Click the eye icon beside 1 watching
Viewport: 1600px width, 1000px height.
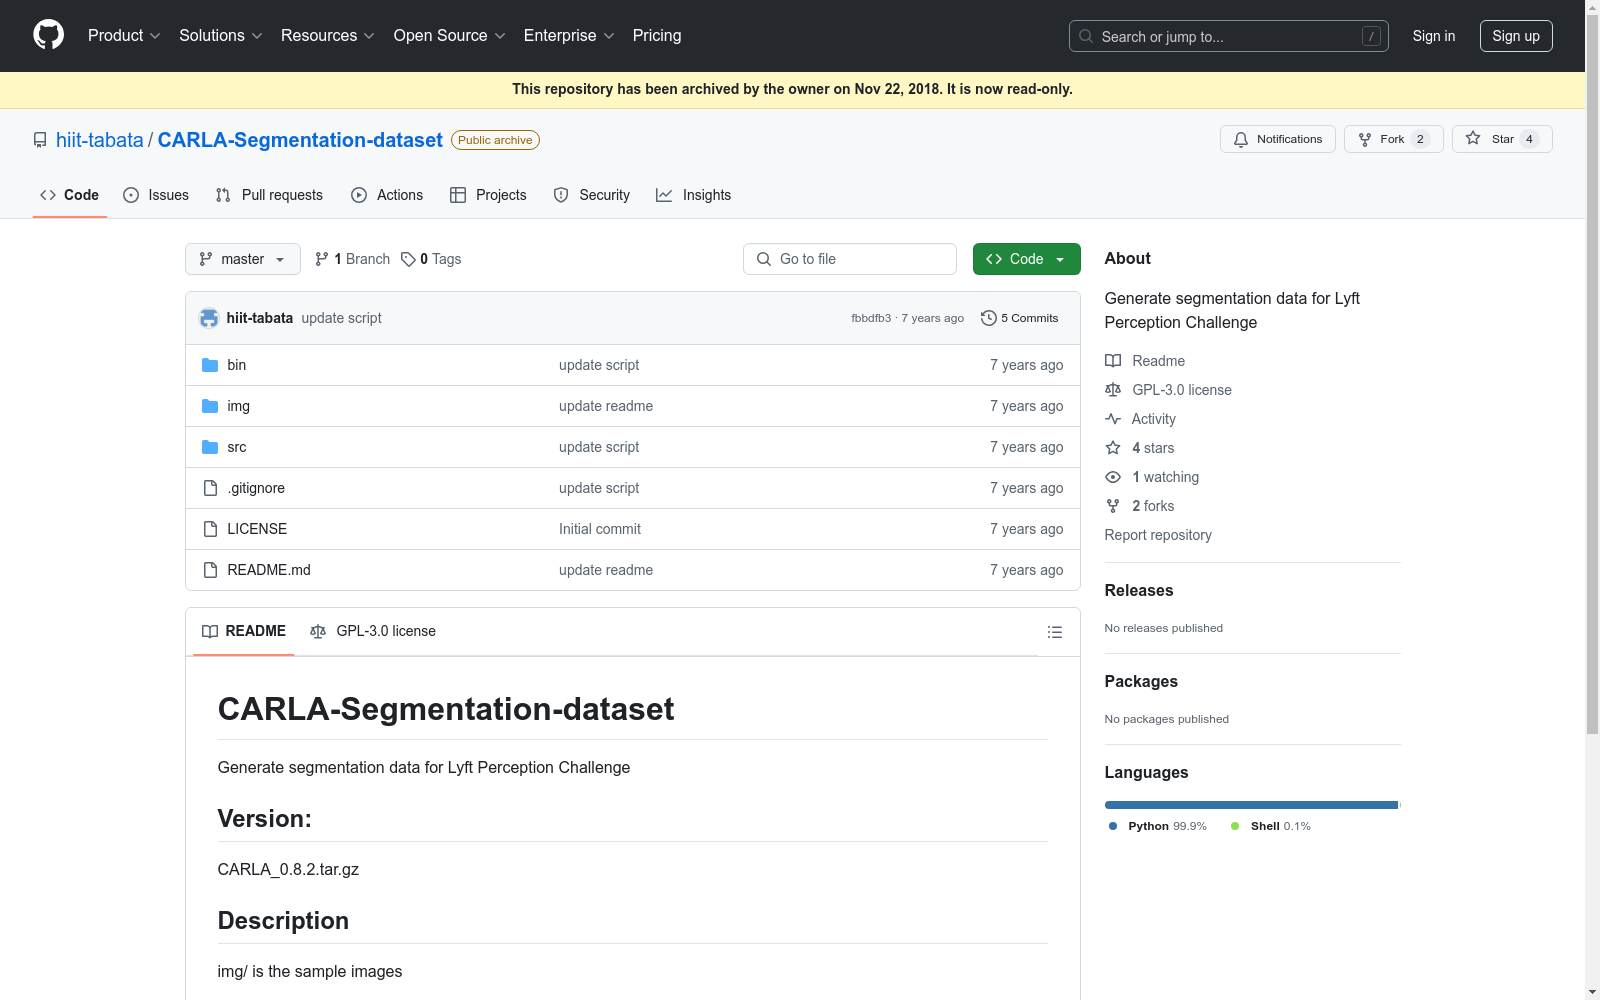coord(1113,477)
